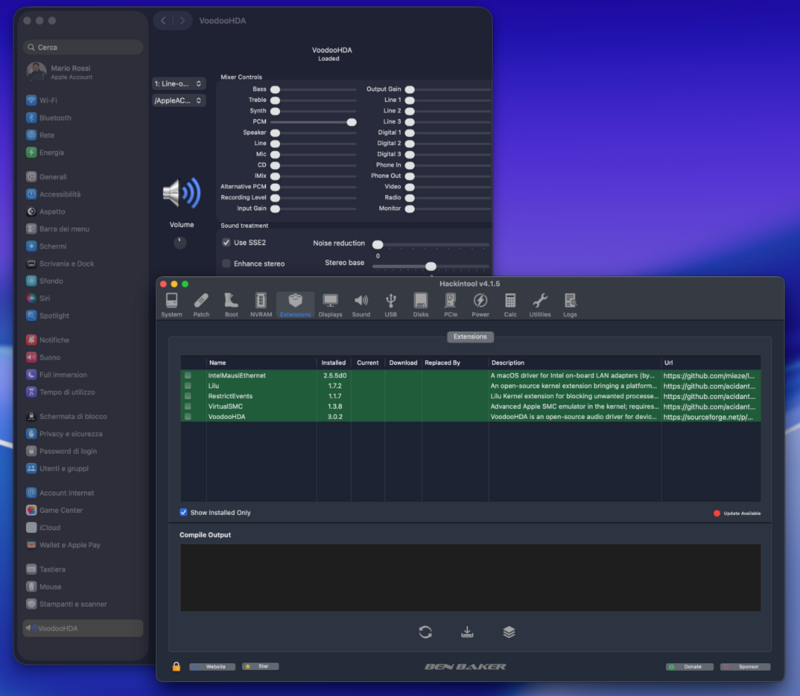Adjust the Noise reduction slider
Viewport: 800px width, 696px height.
378,244
